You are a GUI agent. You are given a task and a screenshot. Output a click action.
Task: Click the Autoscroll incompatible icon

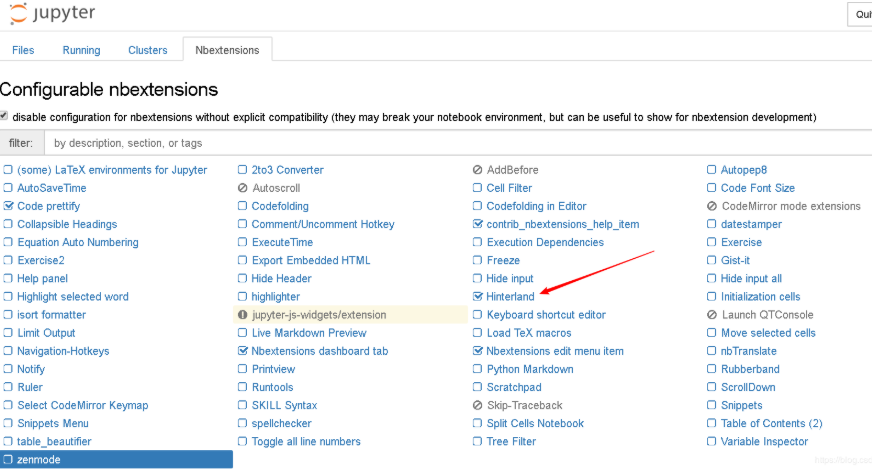click(x=243, y=188)
